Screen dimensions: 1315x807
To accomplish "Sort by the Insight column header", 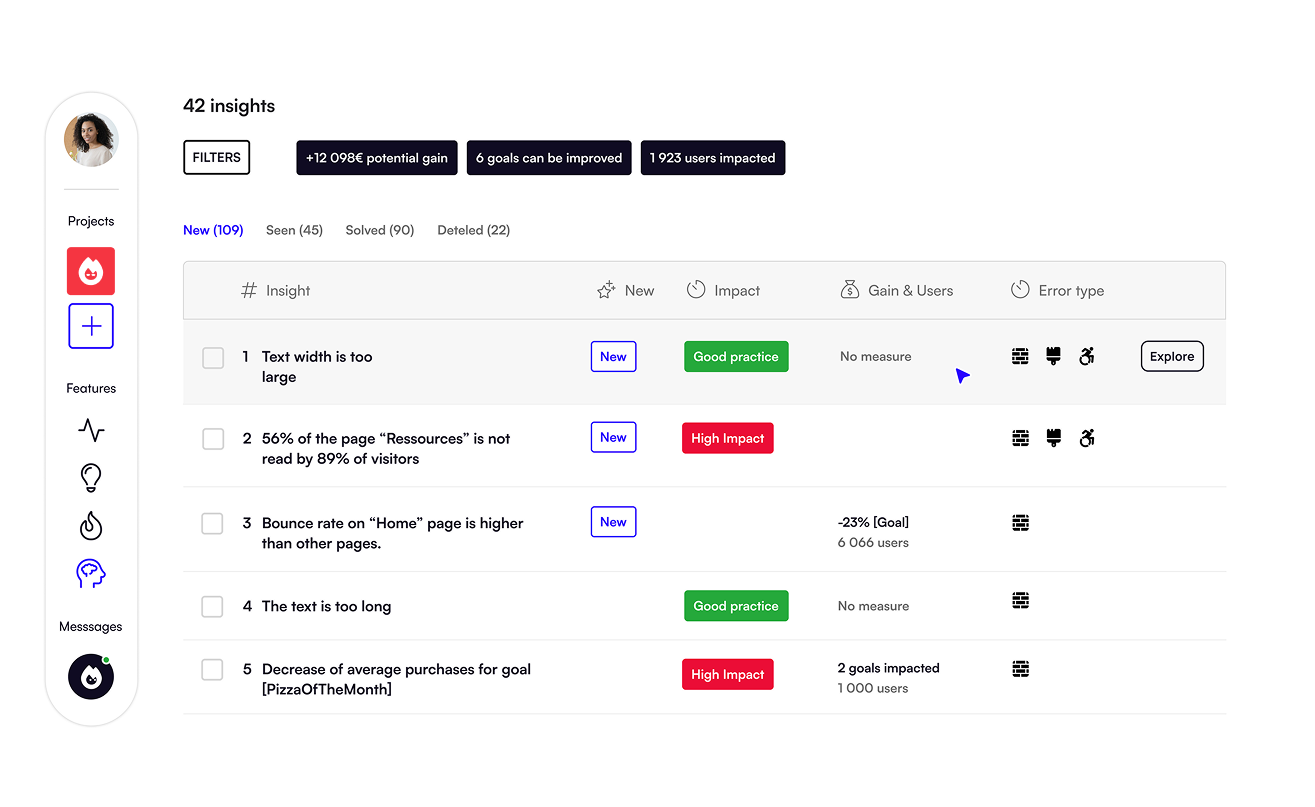I will (288, 291).
